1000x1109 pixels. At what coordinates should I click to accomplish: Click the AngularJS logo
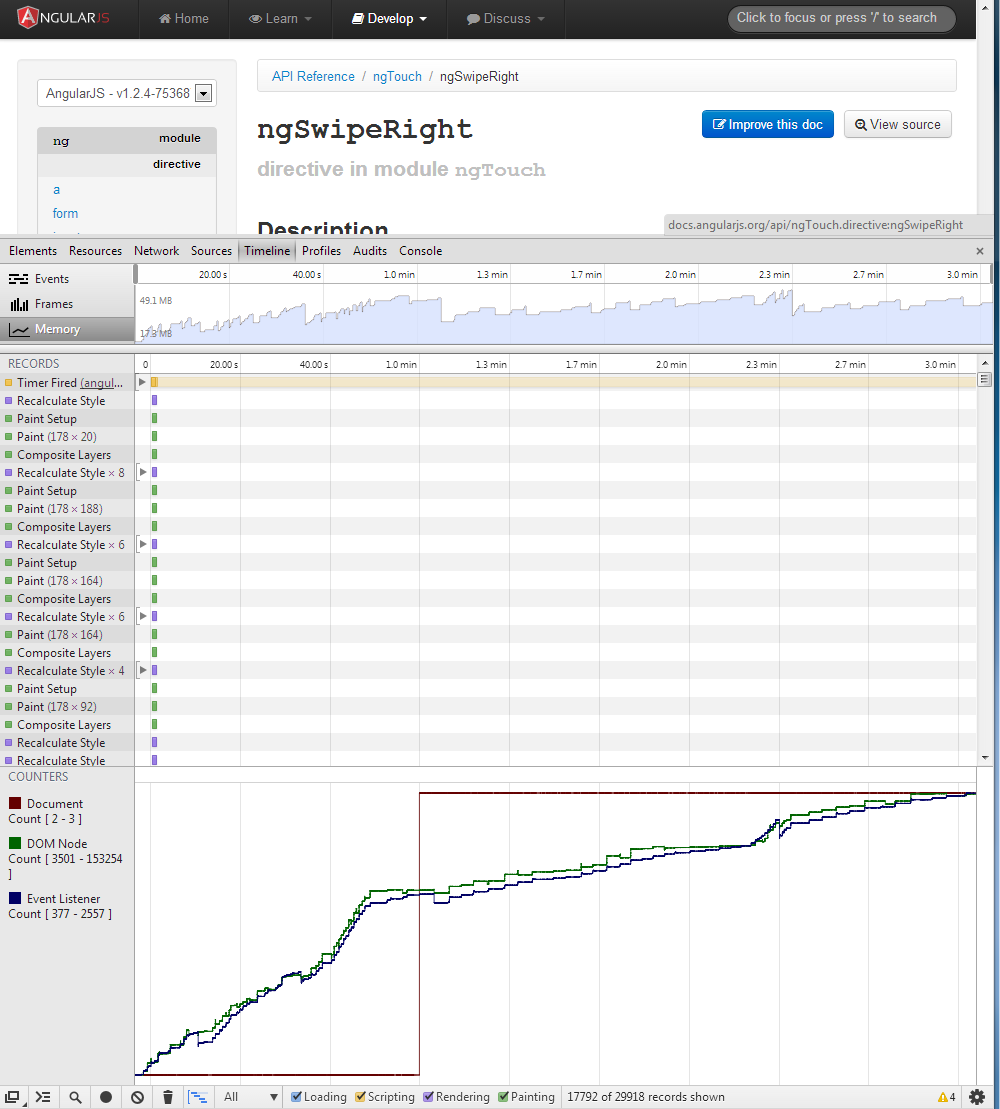coord(63,18)
